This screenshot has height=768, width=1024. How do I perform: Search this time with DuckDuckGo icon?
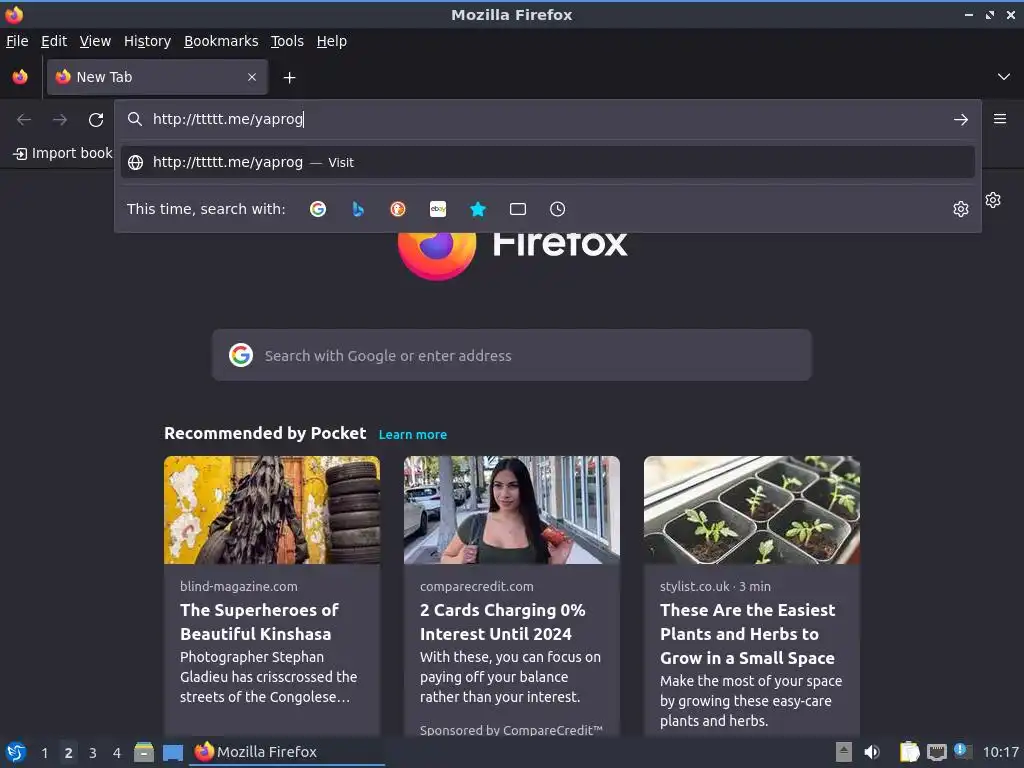coord(398,209)
